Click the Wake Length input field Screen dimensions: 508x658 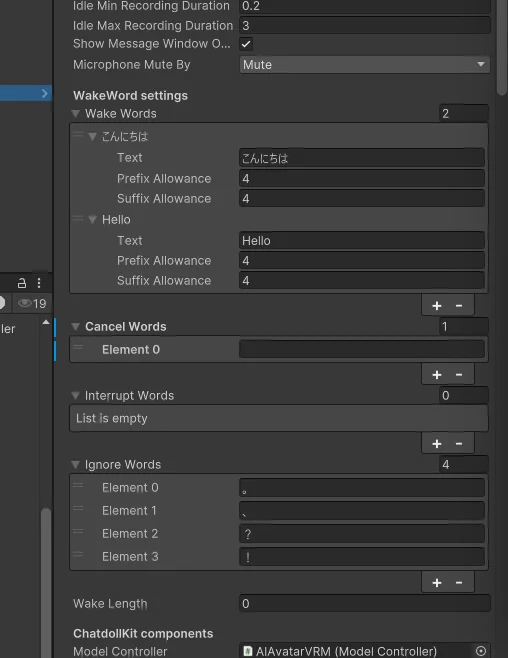coord(365,603)
